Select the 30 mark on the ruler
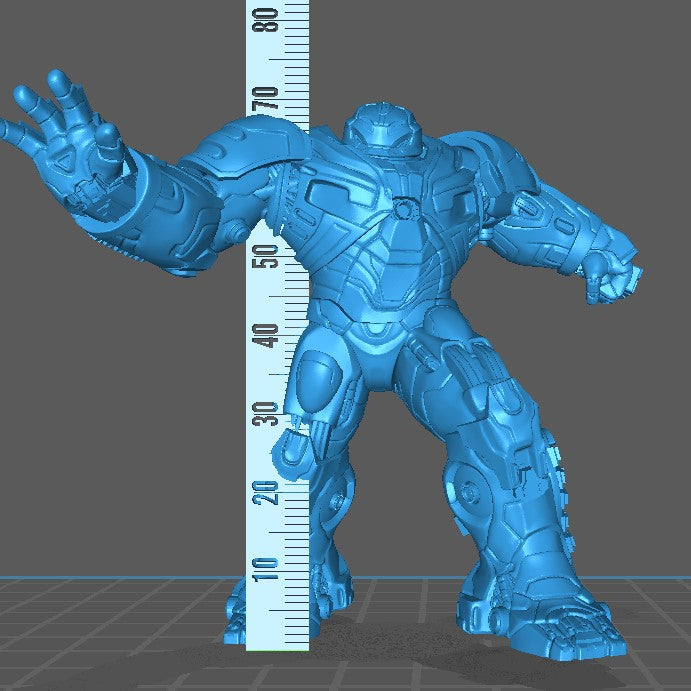This screenshot has width=691, height=691. pyautogui.click(x=266, y=414)
